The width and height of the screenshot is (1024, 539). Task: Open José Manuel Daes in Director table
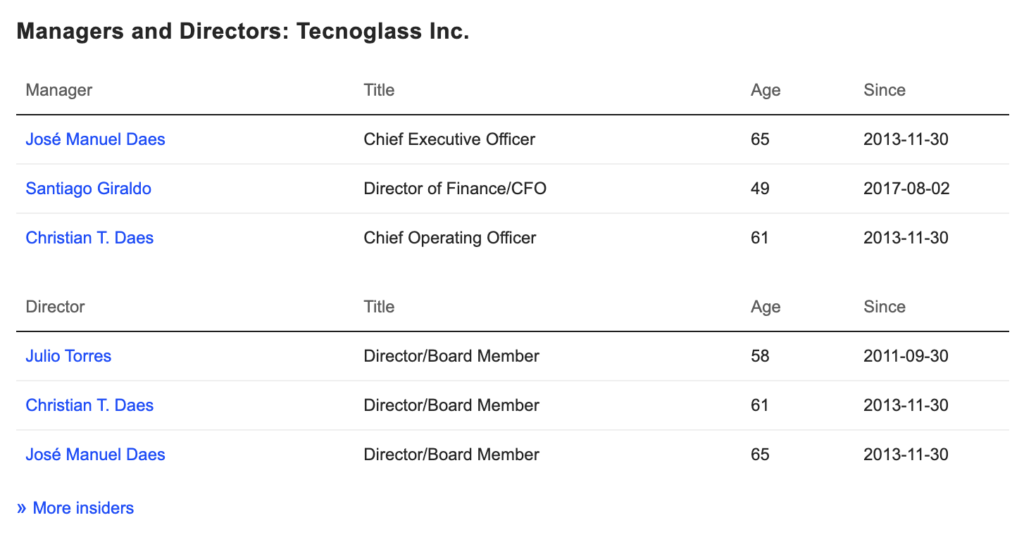click(x=95, y=454)
